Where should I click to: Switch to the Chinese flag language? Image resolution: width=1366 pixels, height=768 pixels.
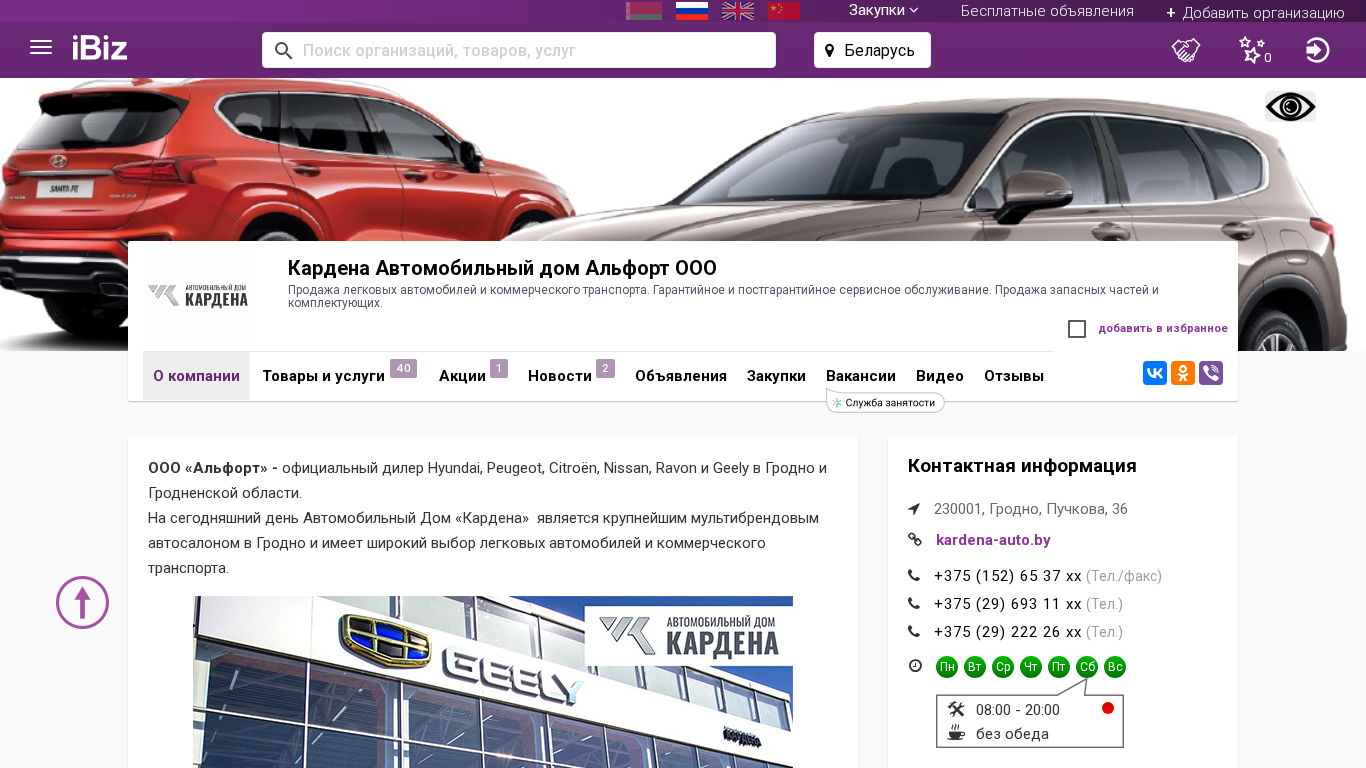(x=784, y=11)
